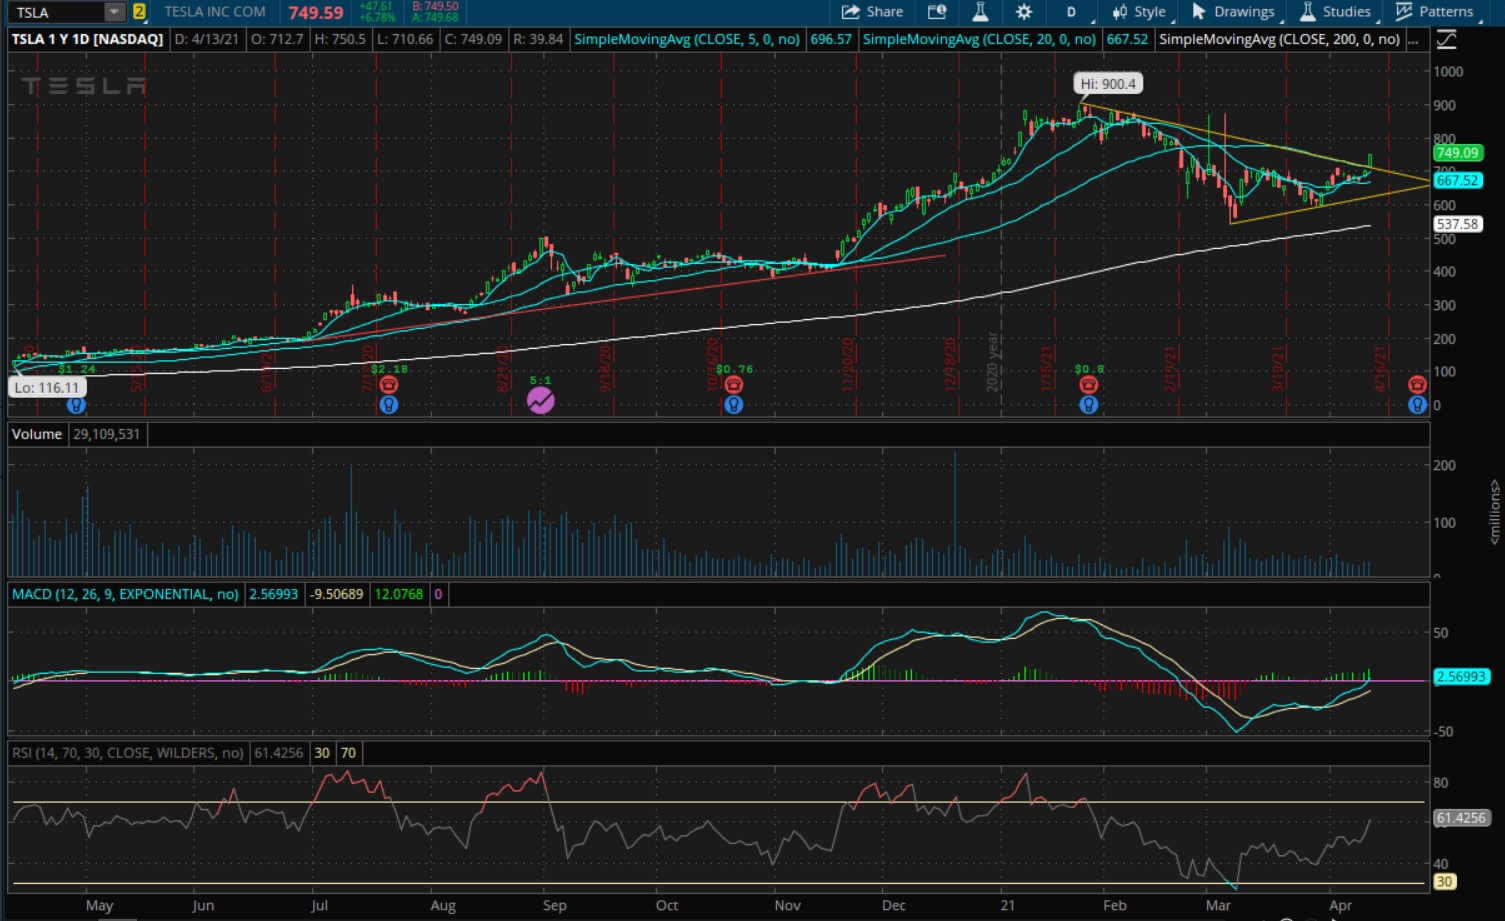Click the TESLA INC COM company name
The width and height of the screenshot is (1505, 921).
point(215,12)
